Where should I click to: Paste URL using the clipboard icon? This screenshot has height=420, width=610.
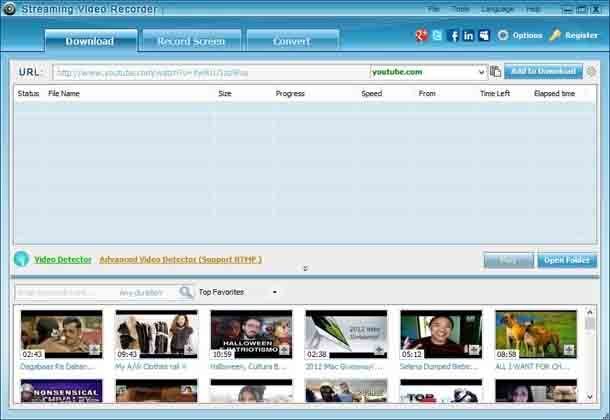pyautogui.click(x=495, y=72)
